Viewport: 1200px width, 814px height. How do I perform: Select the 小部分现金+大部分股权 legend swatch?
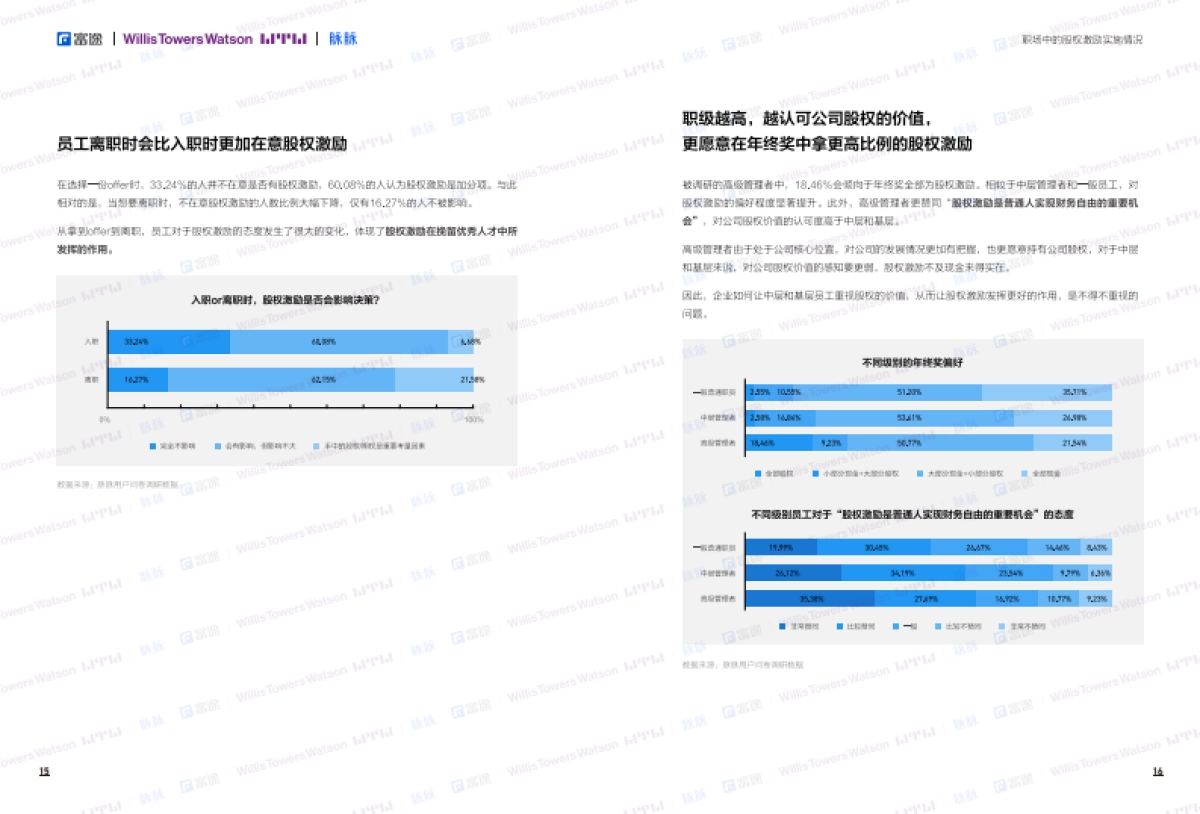pos(814,472)
